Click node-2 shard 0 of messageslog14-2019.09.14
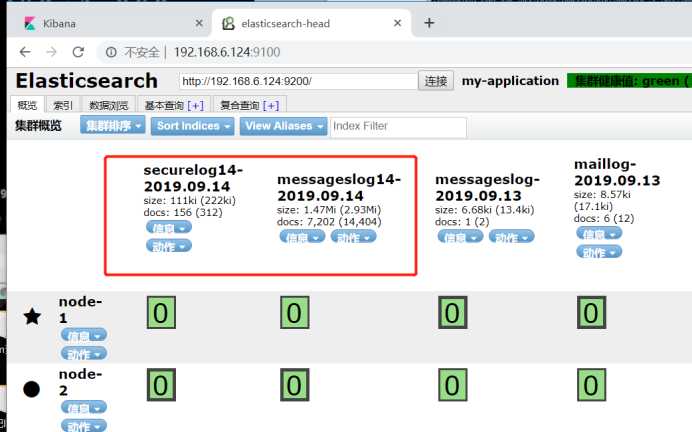 point(294,385)
